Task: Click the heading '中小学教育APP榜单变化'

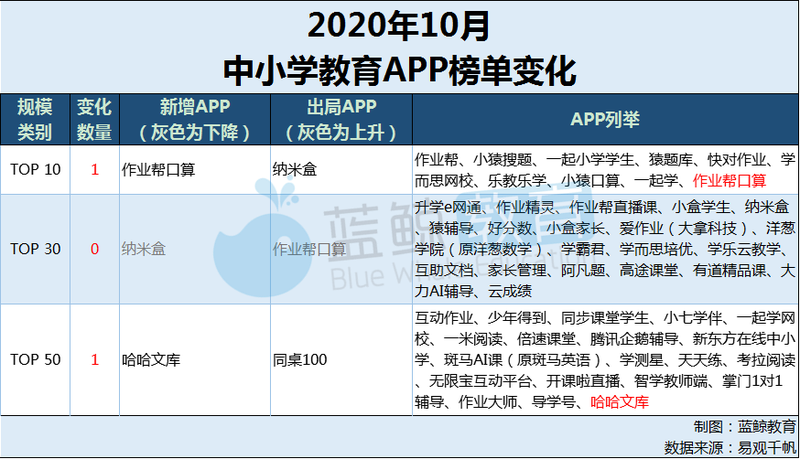Action: pyautogui.click(x=399, y=71)
